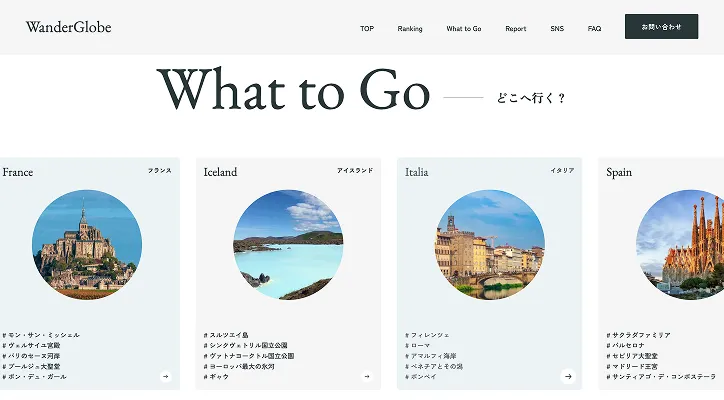Select the #パリのセーヌ河岸 tag
Viewport: 724px width, 400px height.
[31, 356]
